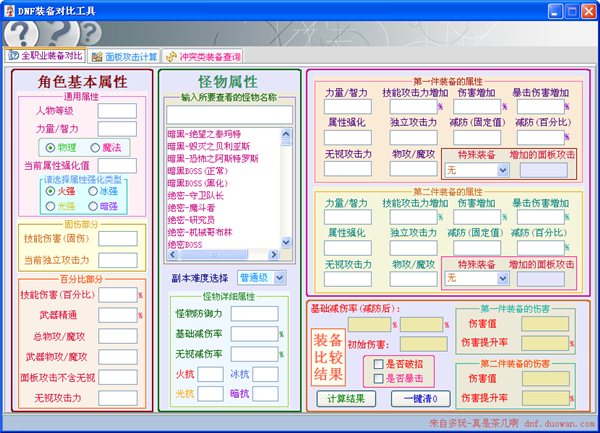Click the 火抗 input field
The width and height of the screenshot is (600, 433).
[210, 374]
